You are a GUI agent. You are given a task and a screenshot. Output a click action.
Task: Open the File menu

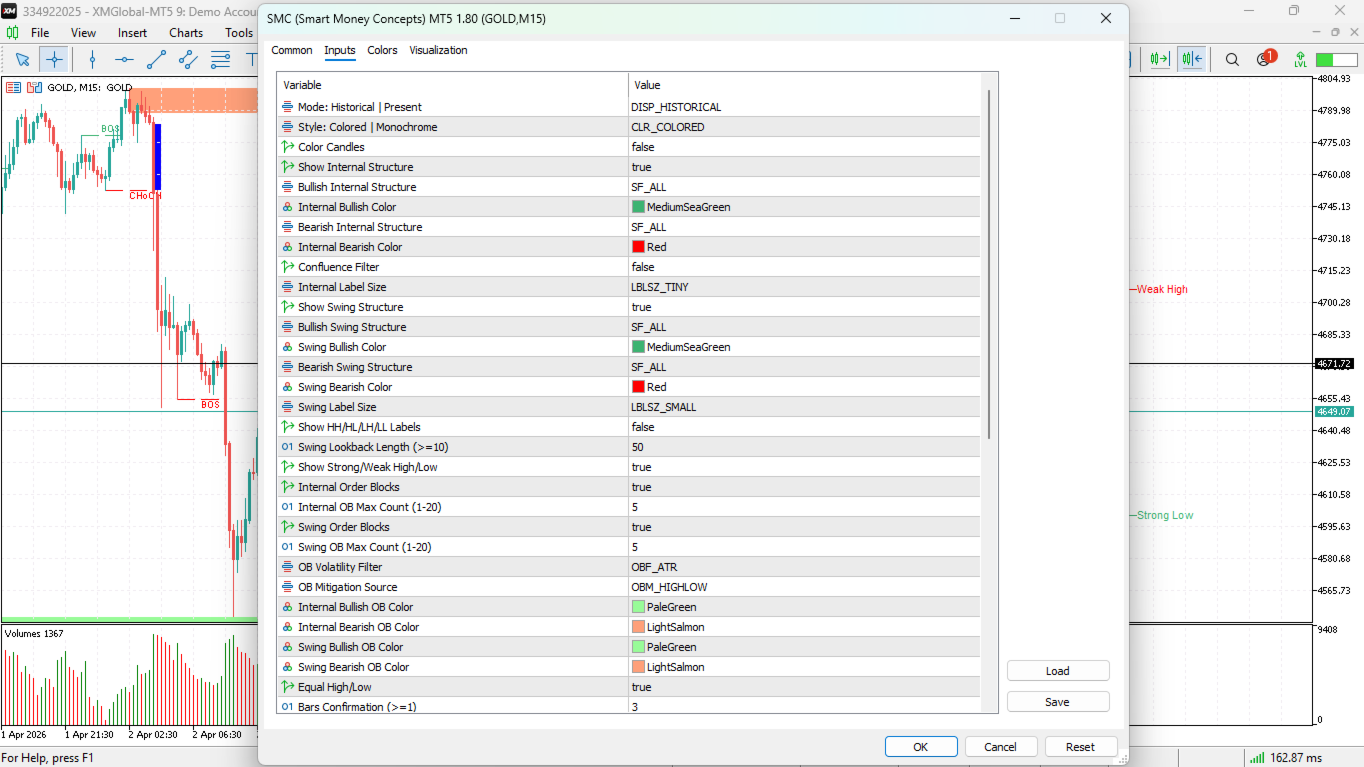point(40,33)
